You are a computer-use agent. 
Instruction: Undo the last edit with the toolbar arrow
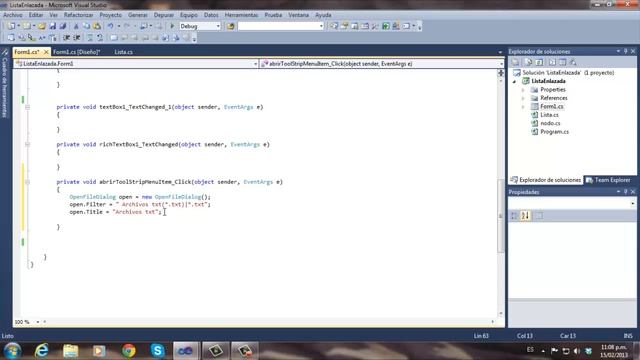(110, 26)
